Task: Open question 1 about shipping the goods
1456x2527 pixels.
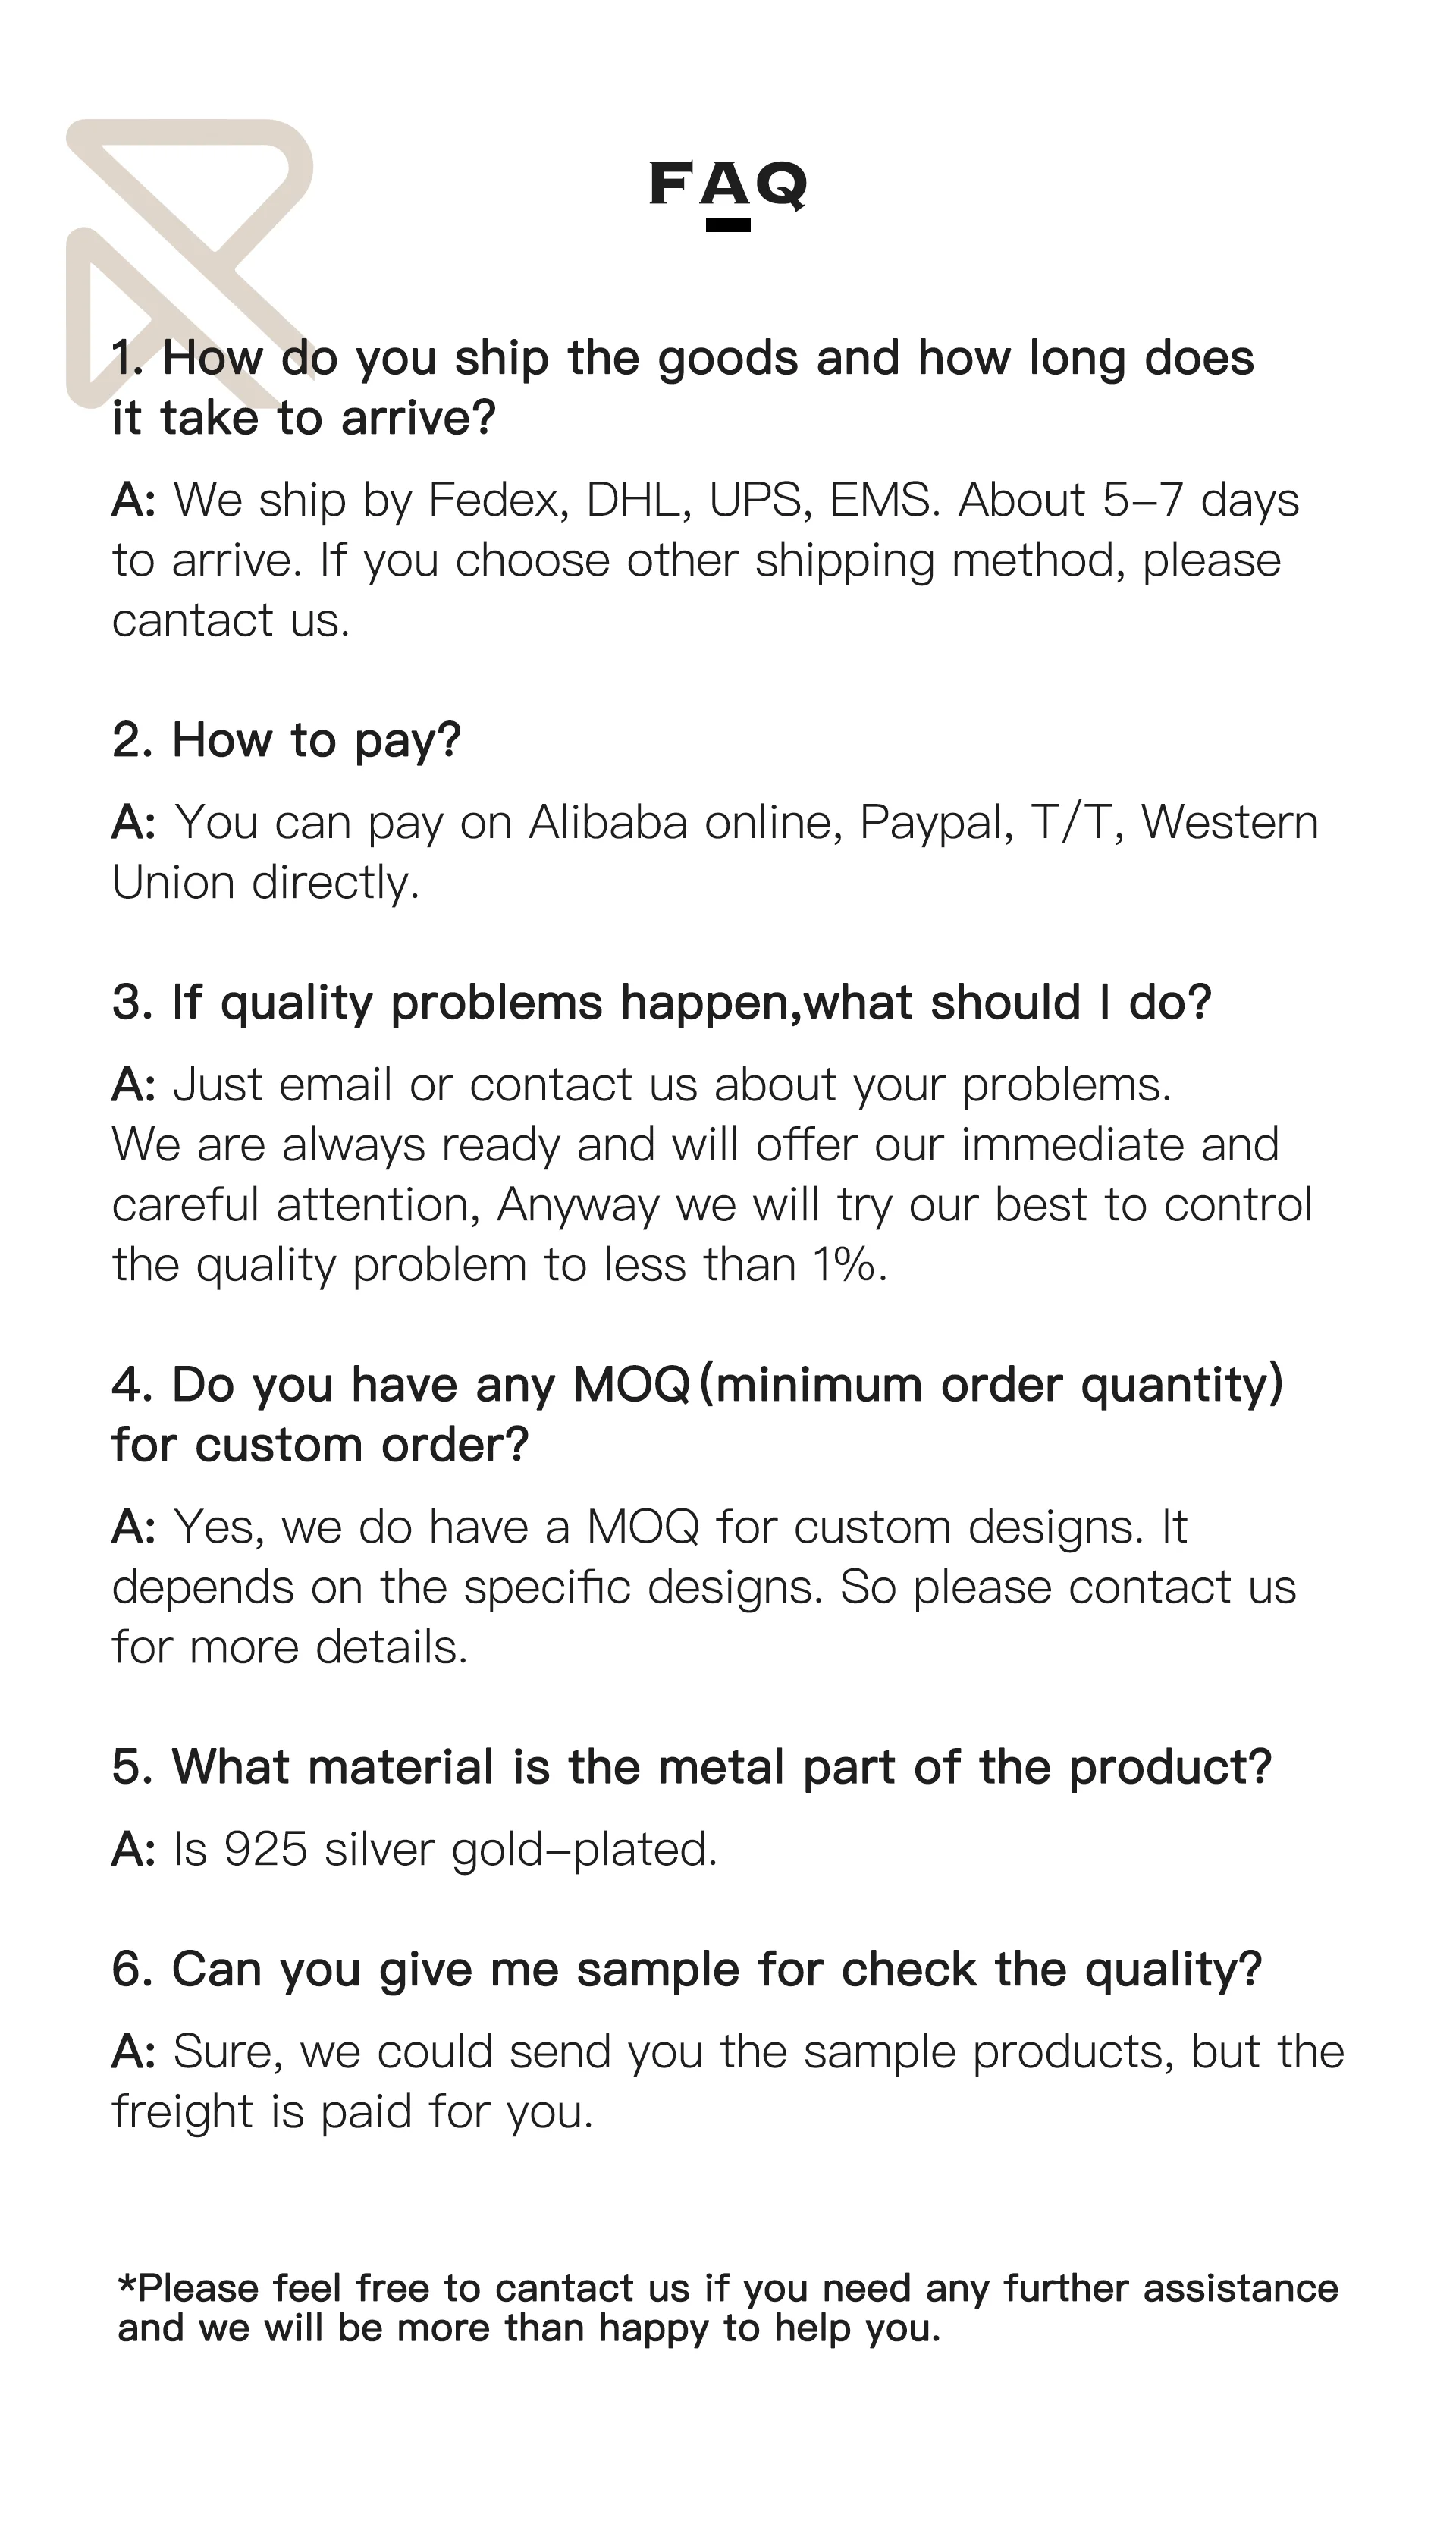Action: click(x=682, y=387)
